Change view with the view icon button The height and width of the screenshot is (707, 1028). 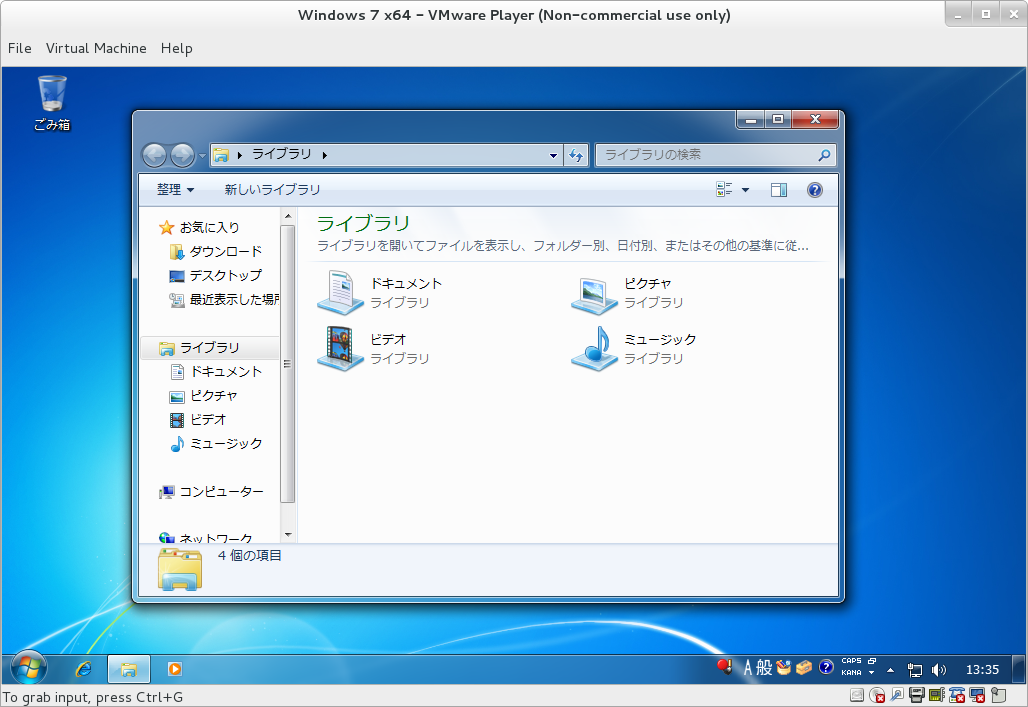pyautogui.click(x=724, y=190)
